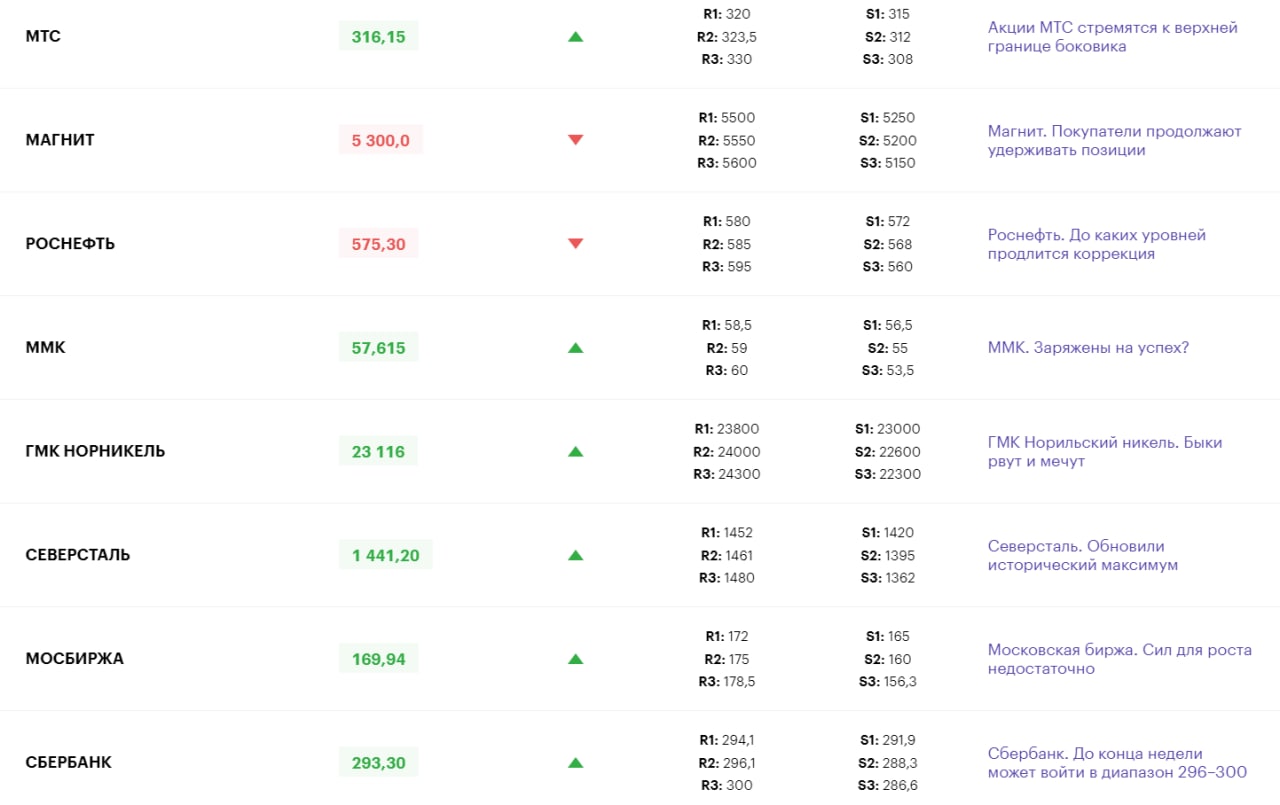
Task: Click СЕВЕРСТАЛЬ support level S2: 1395
Action: pyautogui.click(x=888, y=555)
